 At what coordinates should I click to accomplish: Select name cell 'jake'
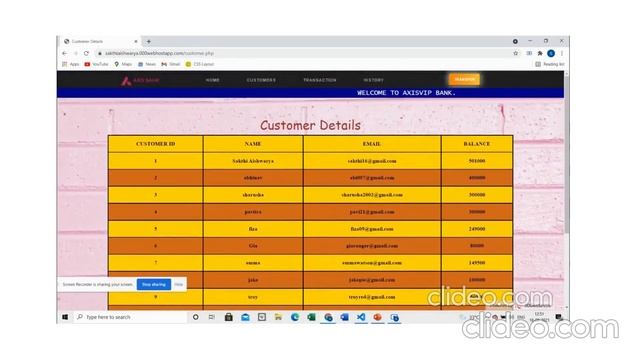click(253, 280)
